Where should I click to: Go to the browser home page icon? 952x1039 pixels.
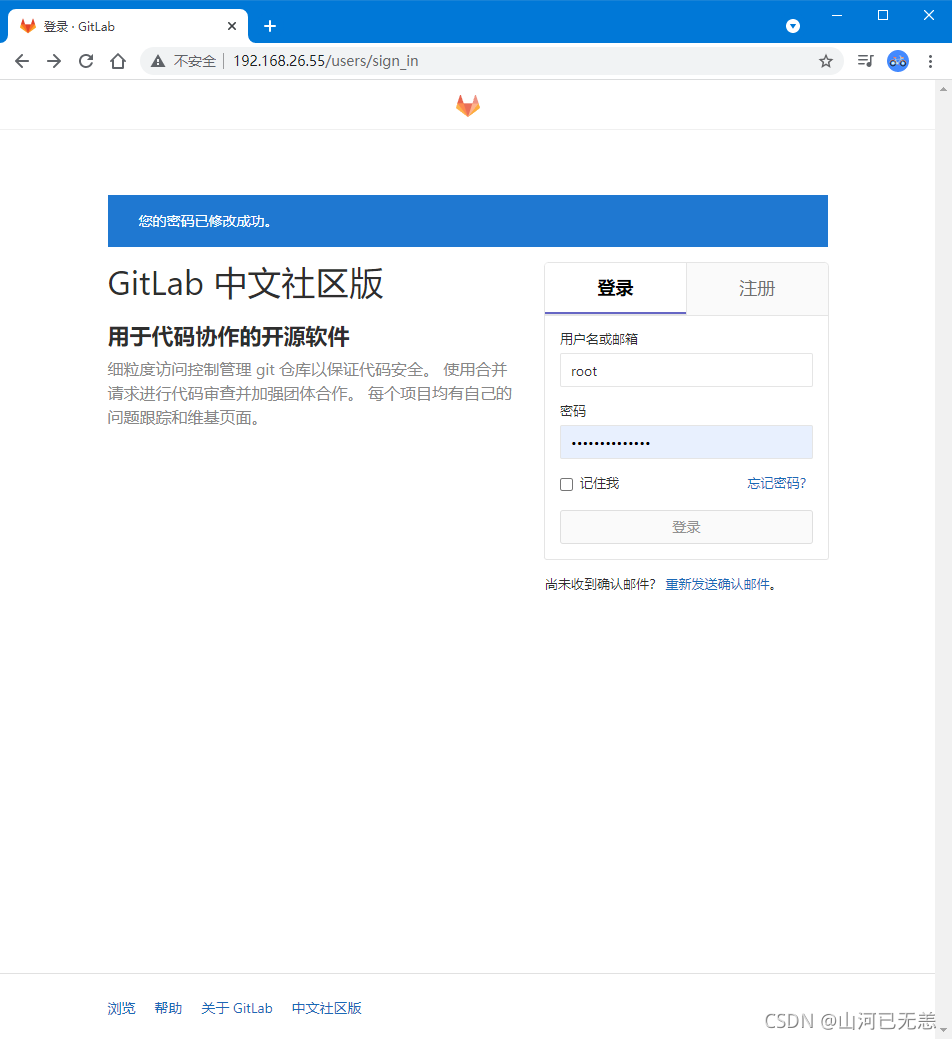click(x=118, y=62)
